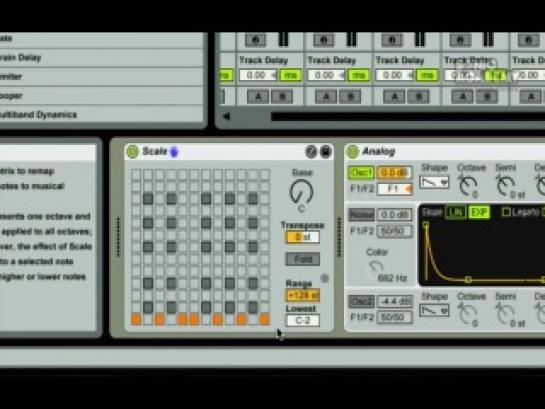The height and width of the screenshot is (409, 545).
Task: Turn off the Analog device activator
Action: coord(352,152)
